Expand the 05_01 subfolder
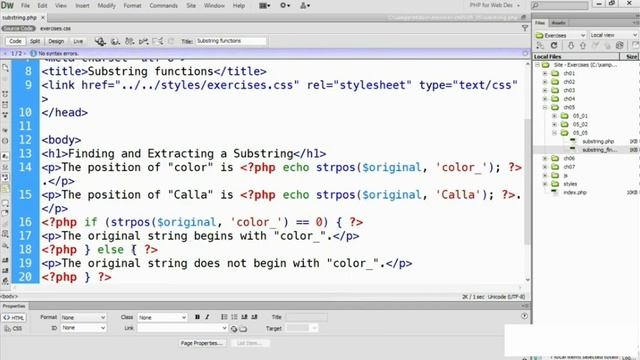This screenshot has width=640, height=360. click(554, 116)
